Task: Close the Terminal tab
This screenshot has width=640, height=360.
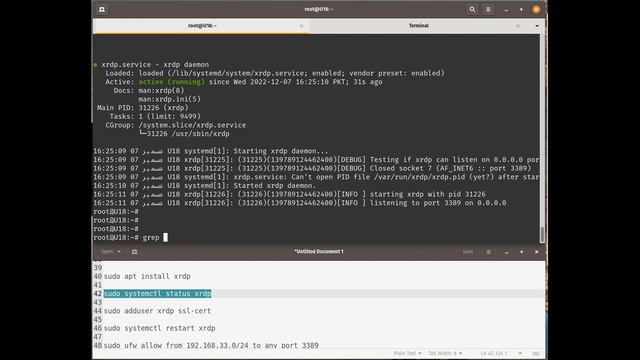Action: [x=518, y=26]
